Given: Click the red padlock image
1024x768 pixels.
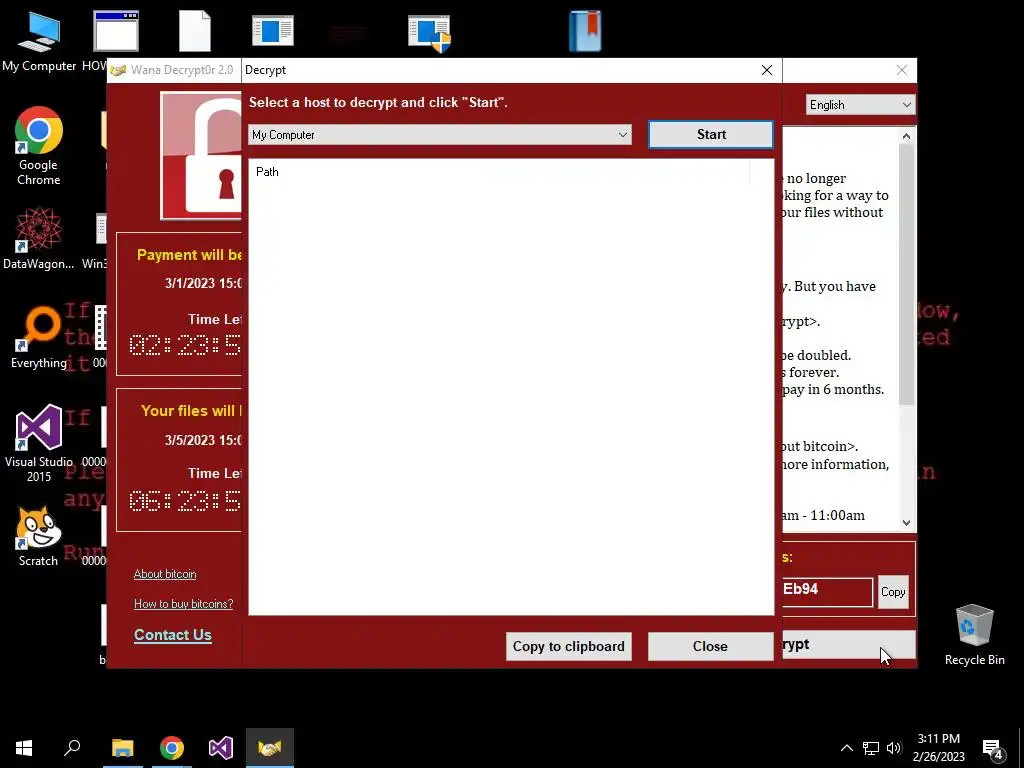Looking at the screenshot, I should [x=201, y=156].
